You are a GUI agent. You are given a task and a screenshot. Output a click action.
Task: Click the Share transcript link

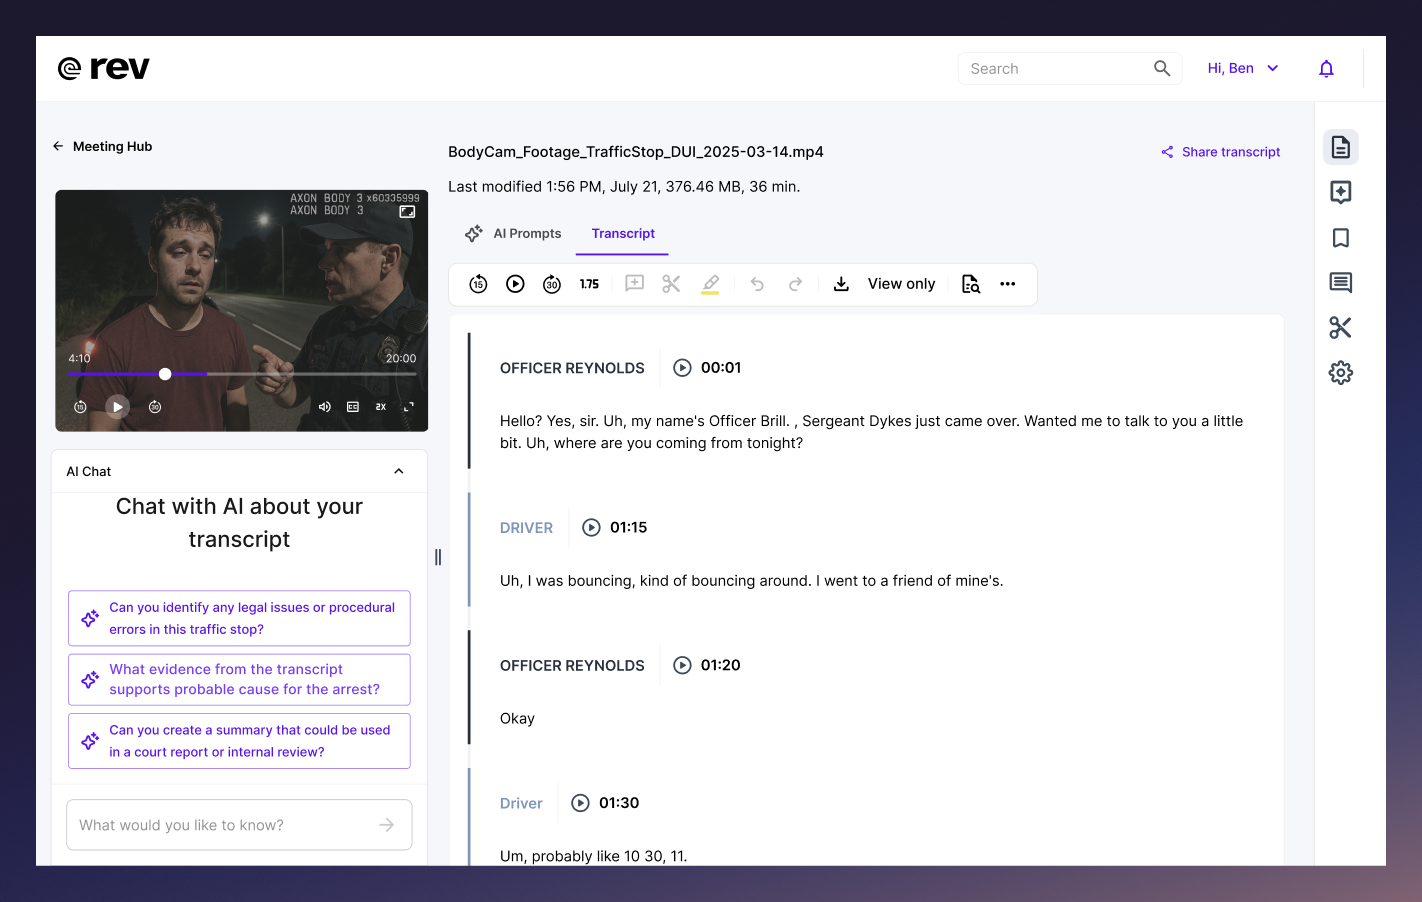(x=1220, y=151)
